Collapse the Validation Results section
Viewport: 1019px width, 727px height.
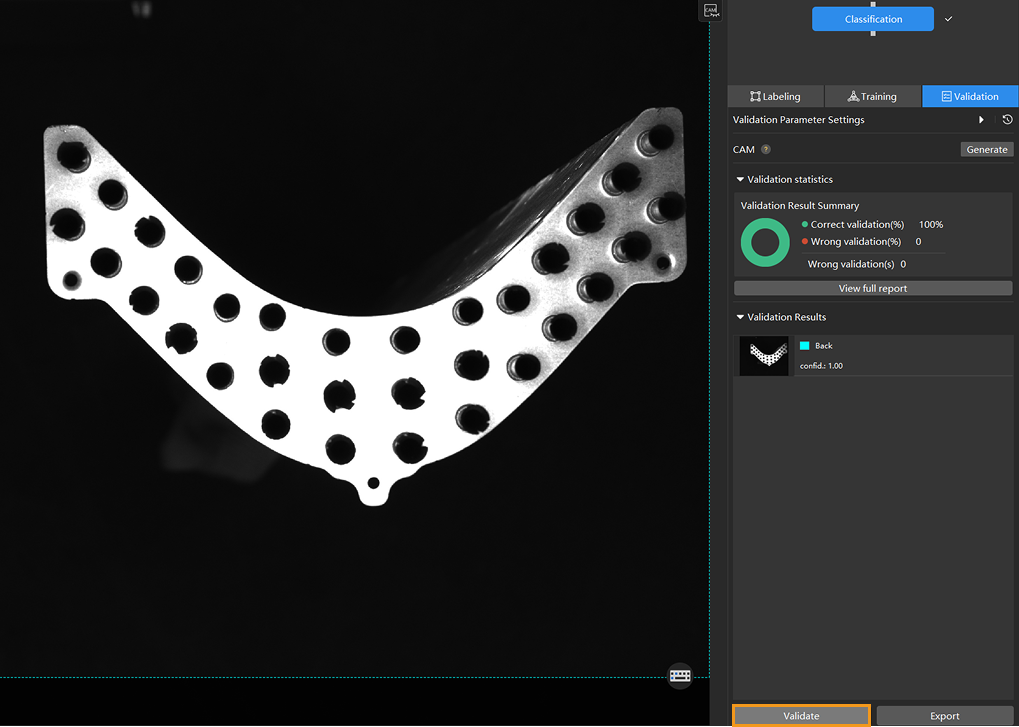point(740,317)
